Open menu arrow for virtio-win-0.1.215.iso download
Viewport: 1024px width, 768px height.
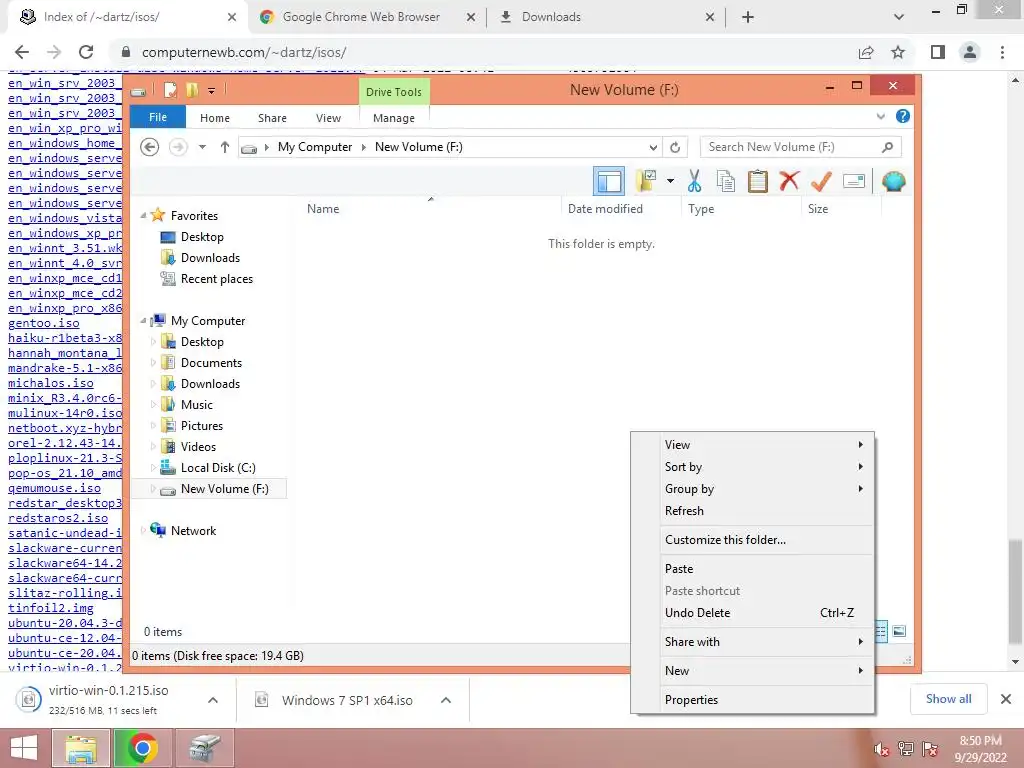[x=213, y=700]
